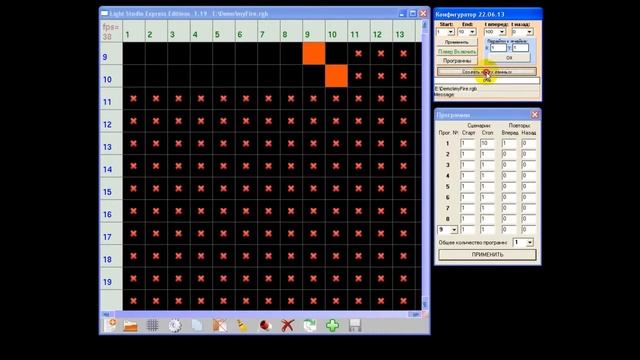Click the red ball icon in toolbar
The height and width of the screenshot is (360, 640).
pos(265,325)
